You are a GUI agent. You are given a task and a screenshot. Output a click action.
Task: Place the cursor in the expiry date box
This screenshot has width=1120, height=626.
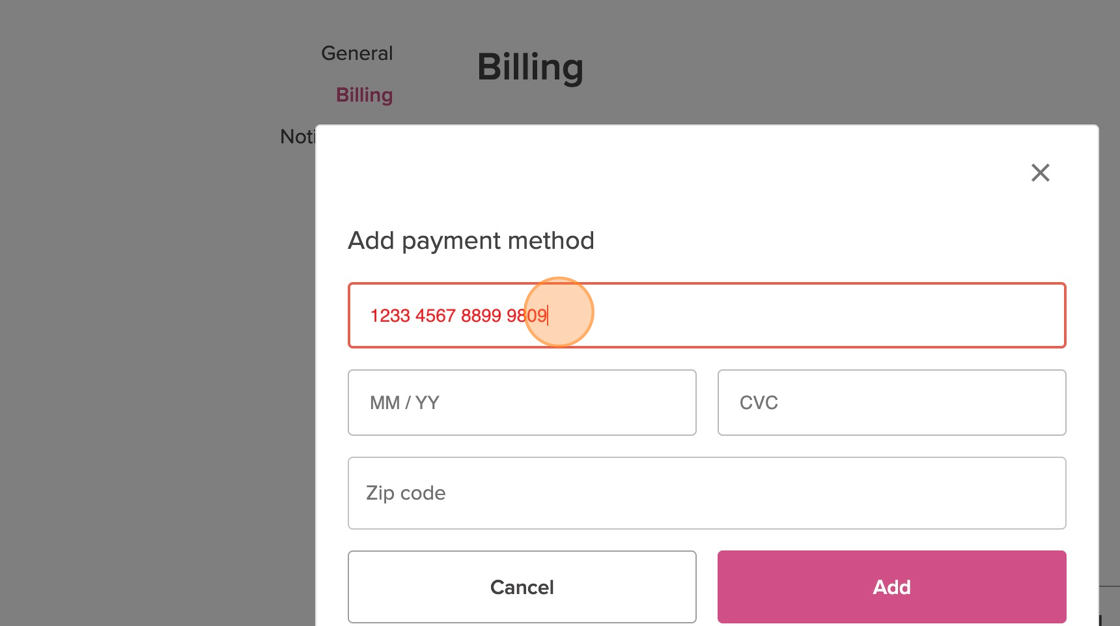[521, 403]
